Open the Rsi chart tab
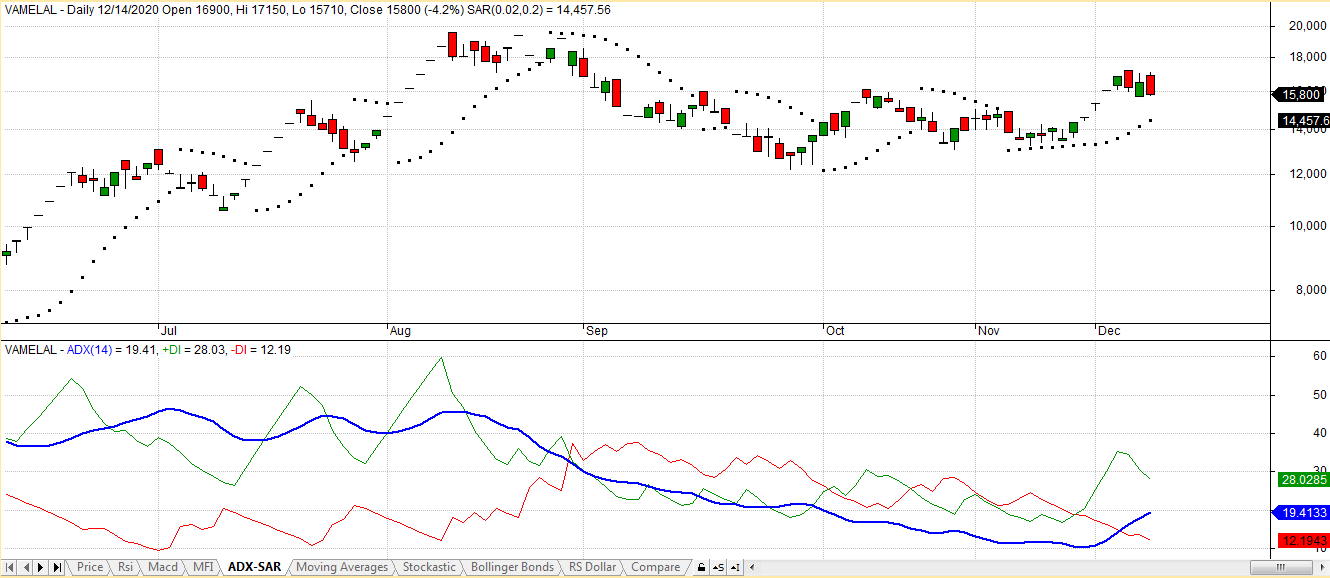1330x578 pixels. [125, 567]
